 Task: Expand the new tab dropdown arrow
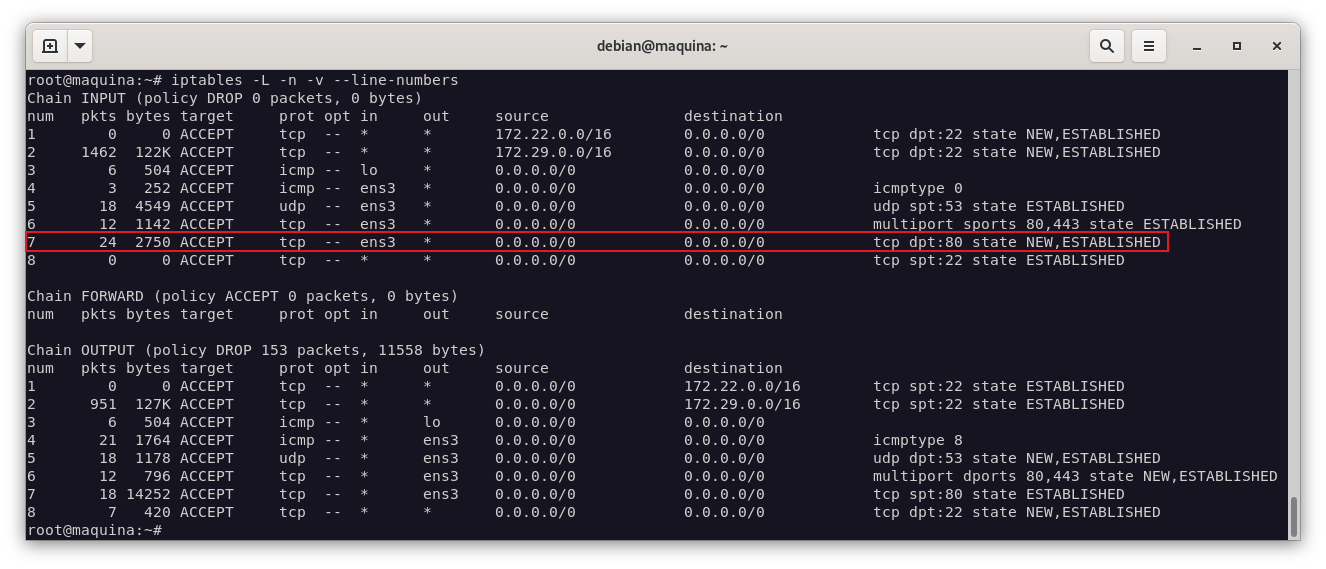[x=80, y=46]
